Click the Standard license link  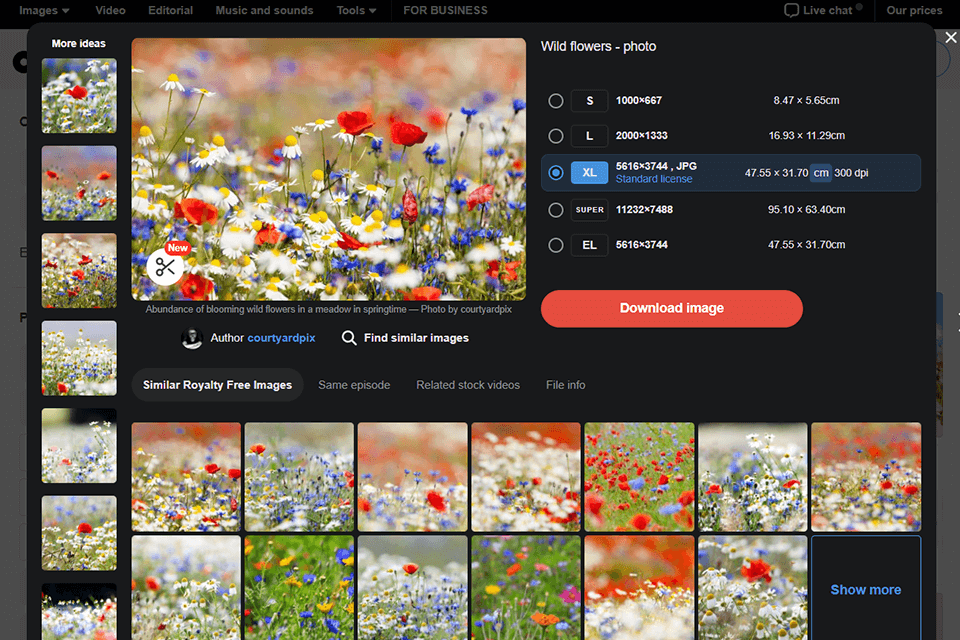pos(654,179)
